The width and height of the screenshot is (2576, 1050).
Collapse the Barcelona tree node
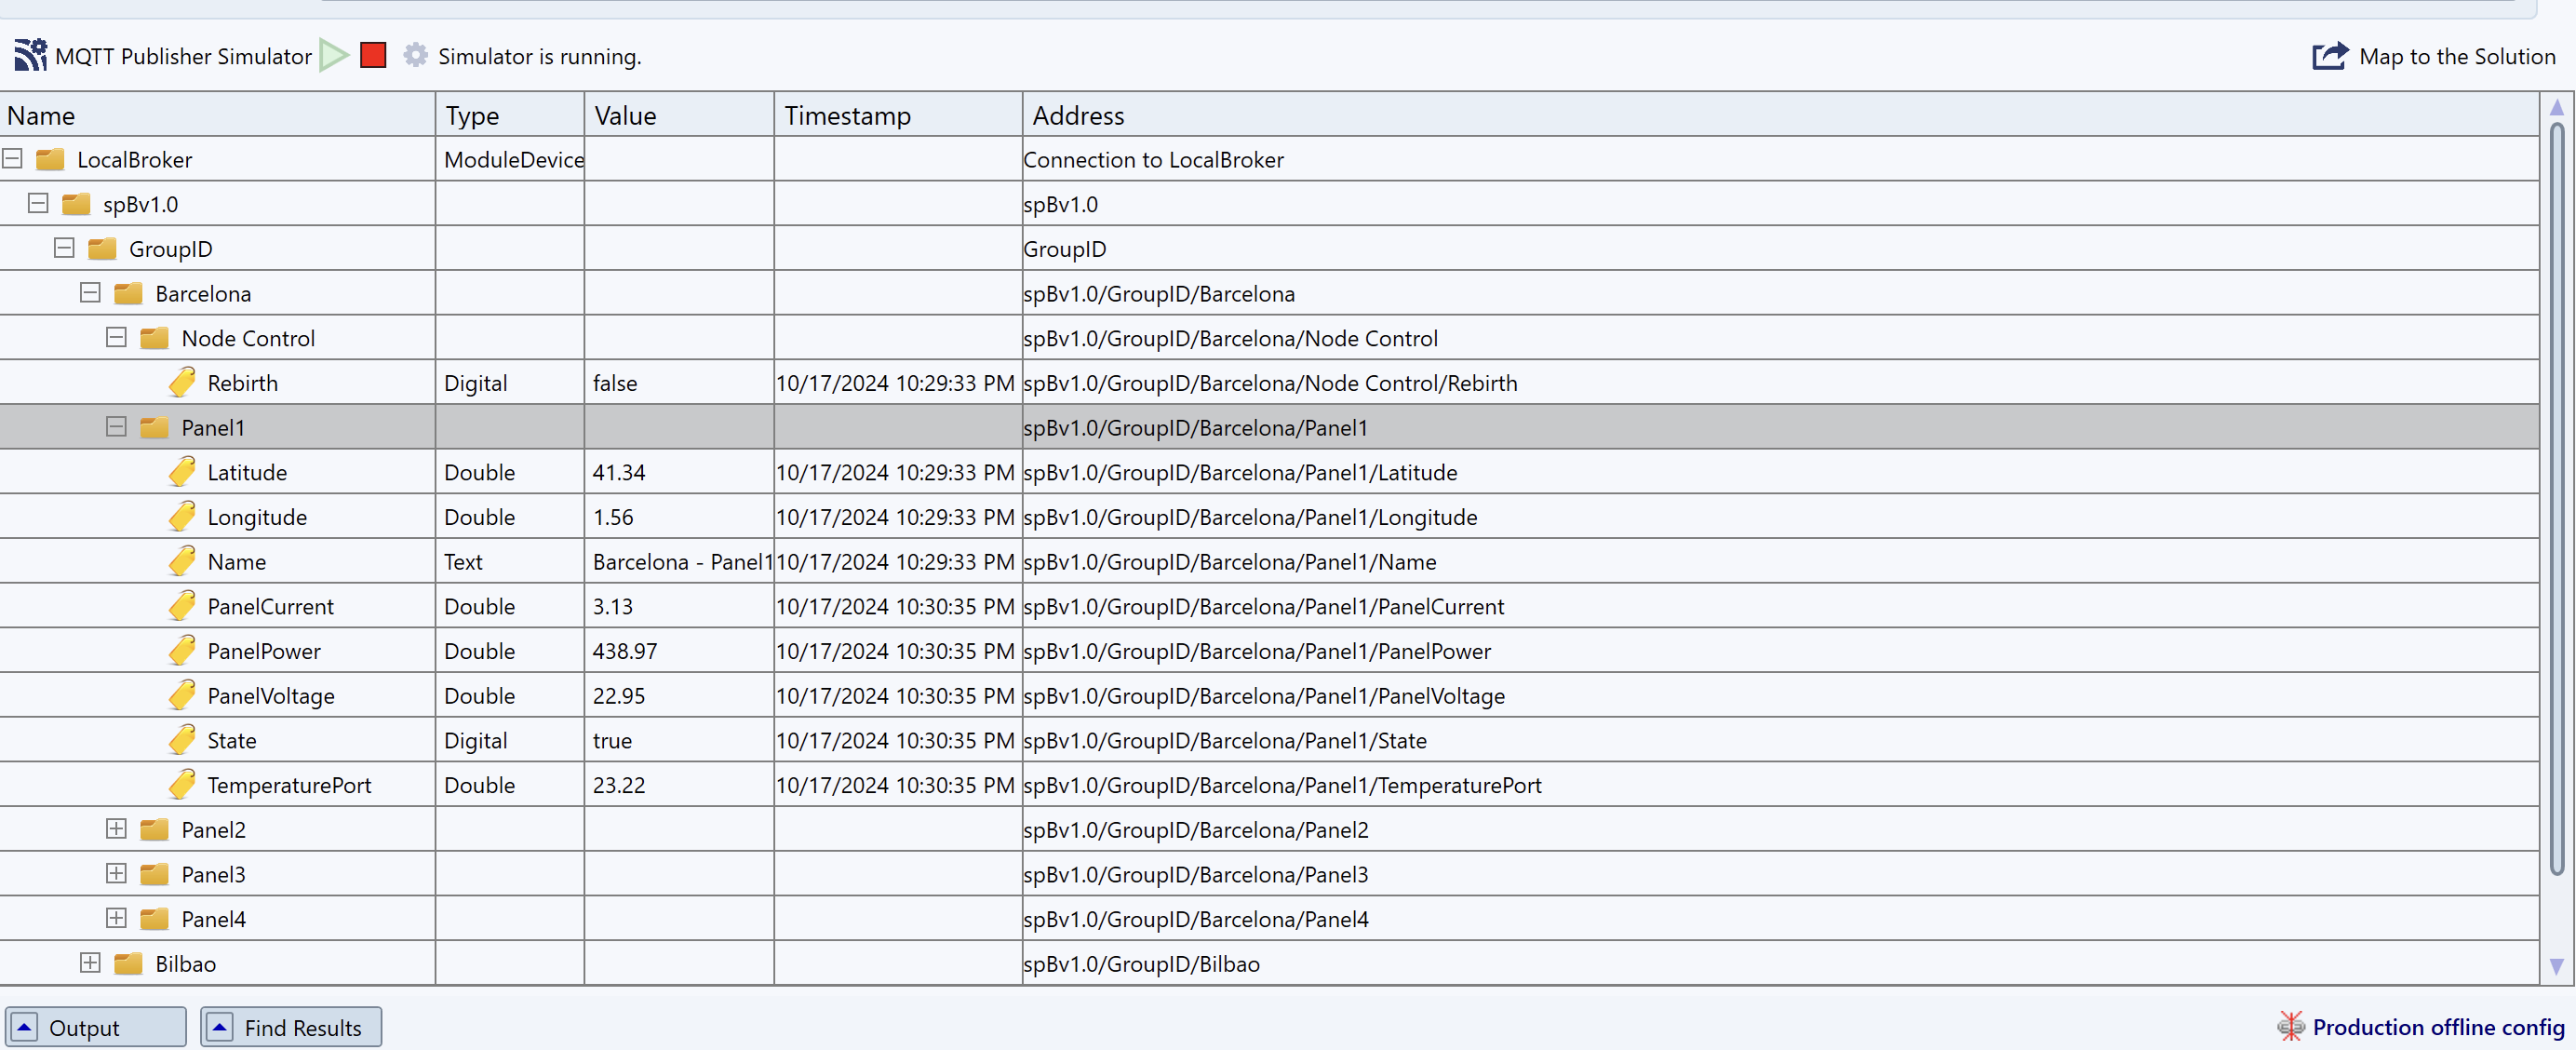tap(90, 293)
